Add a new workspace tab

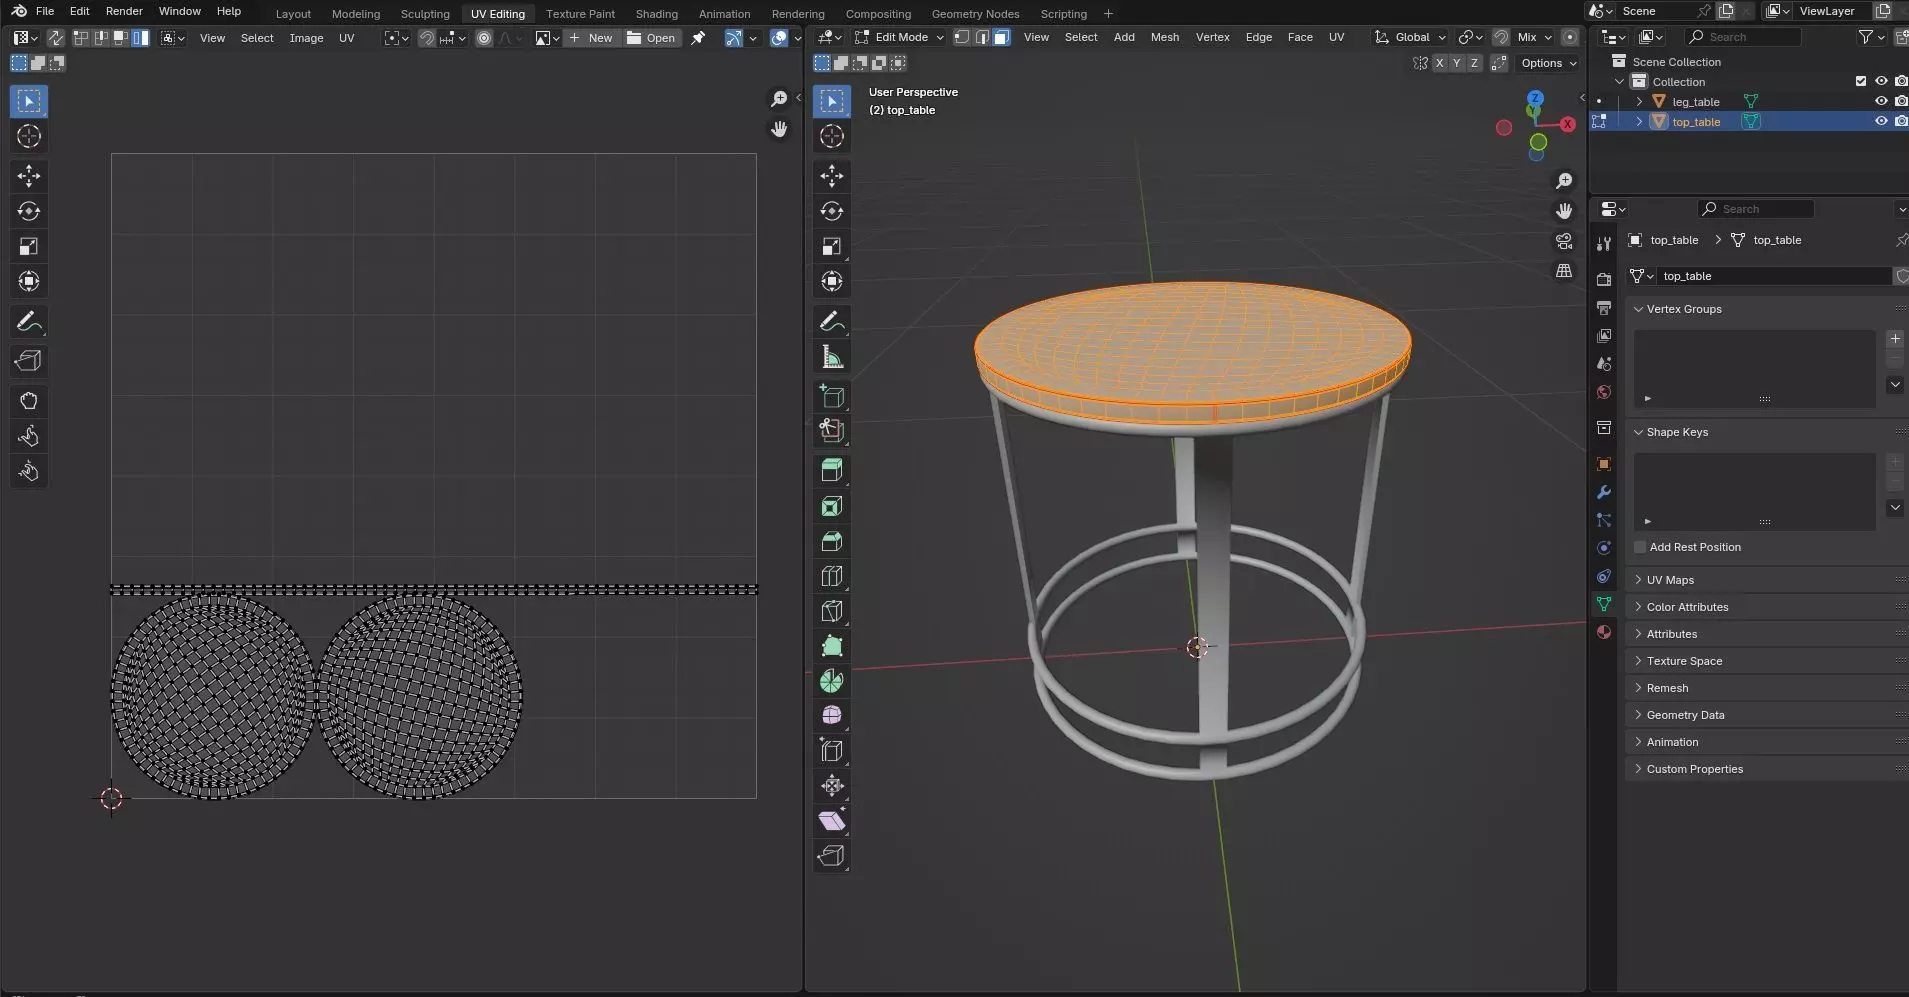point(1108,14)
